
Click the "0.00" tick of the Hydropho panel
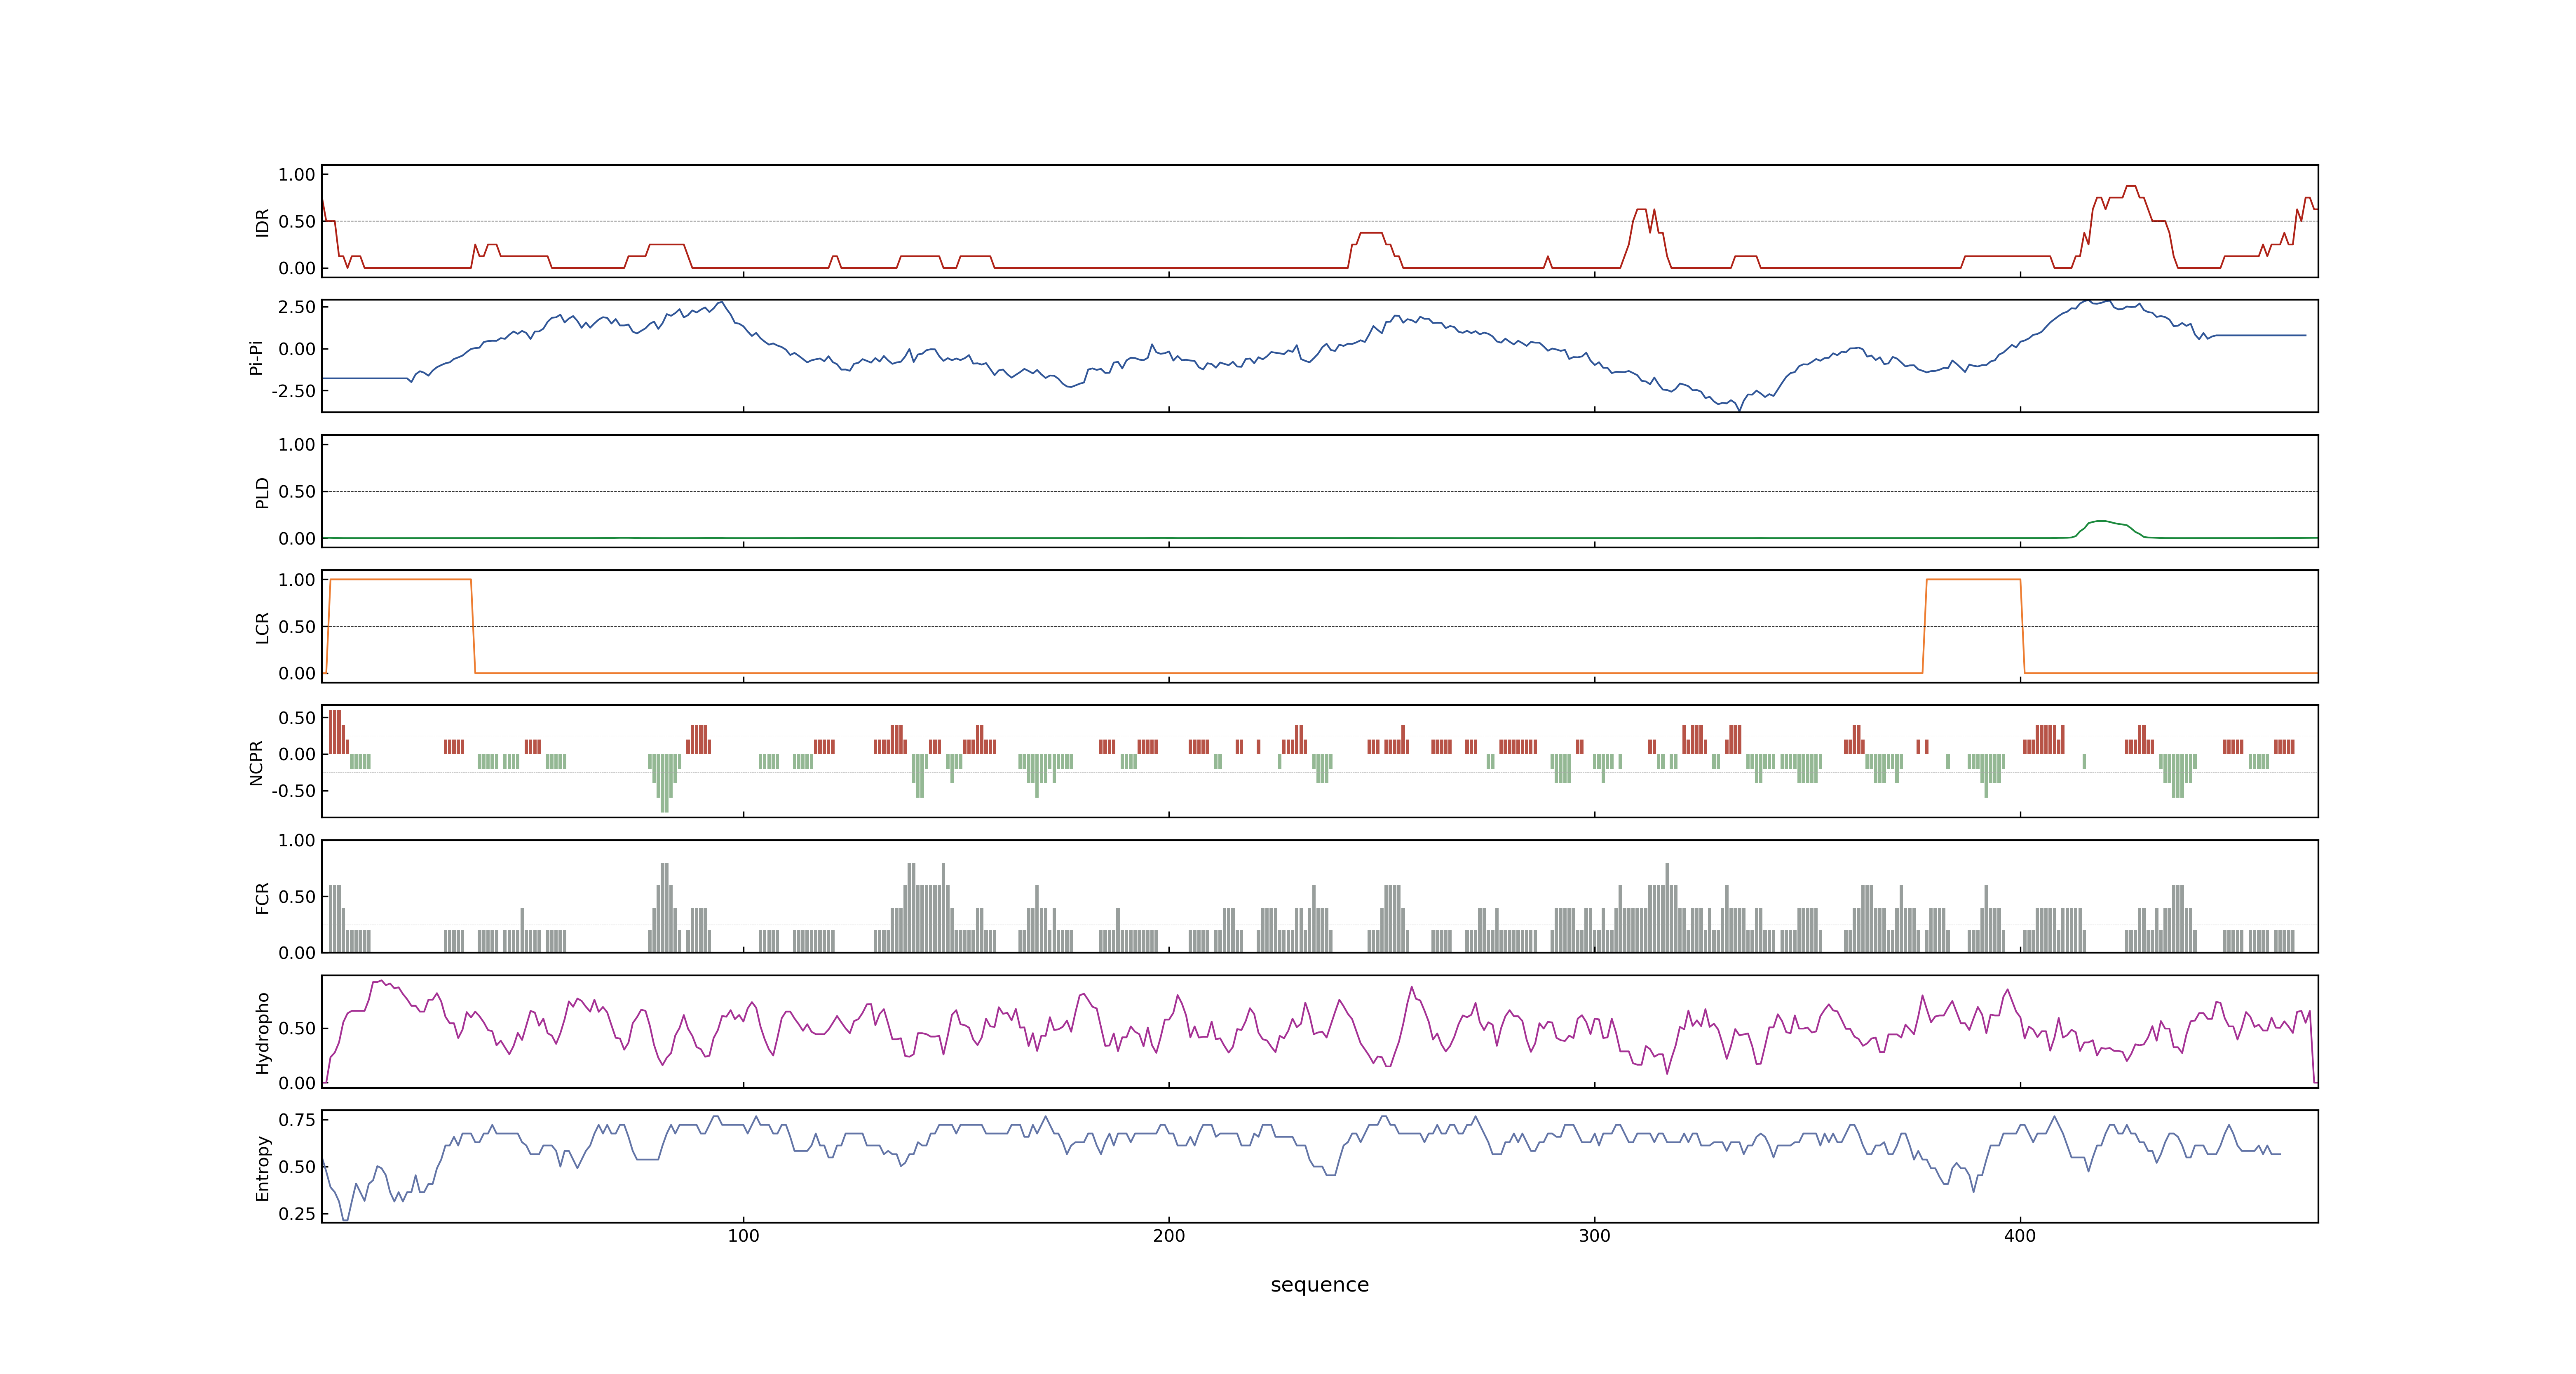point(297,1083)
